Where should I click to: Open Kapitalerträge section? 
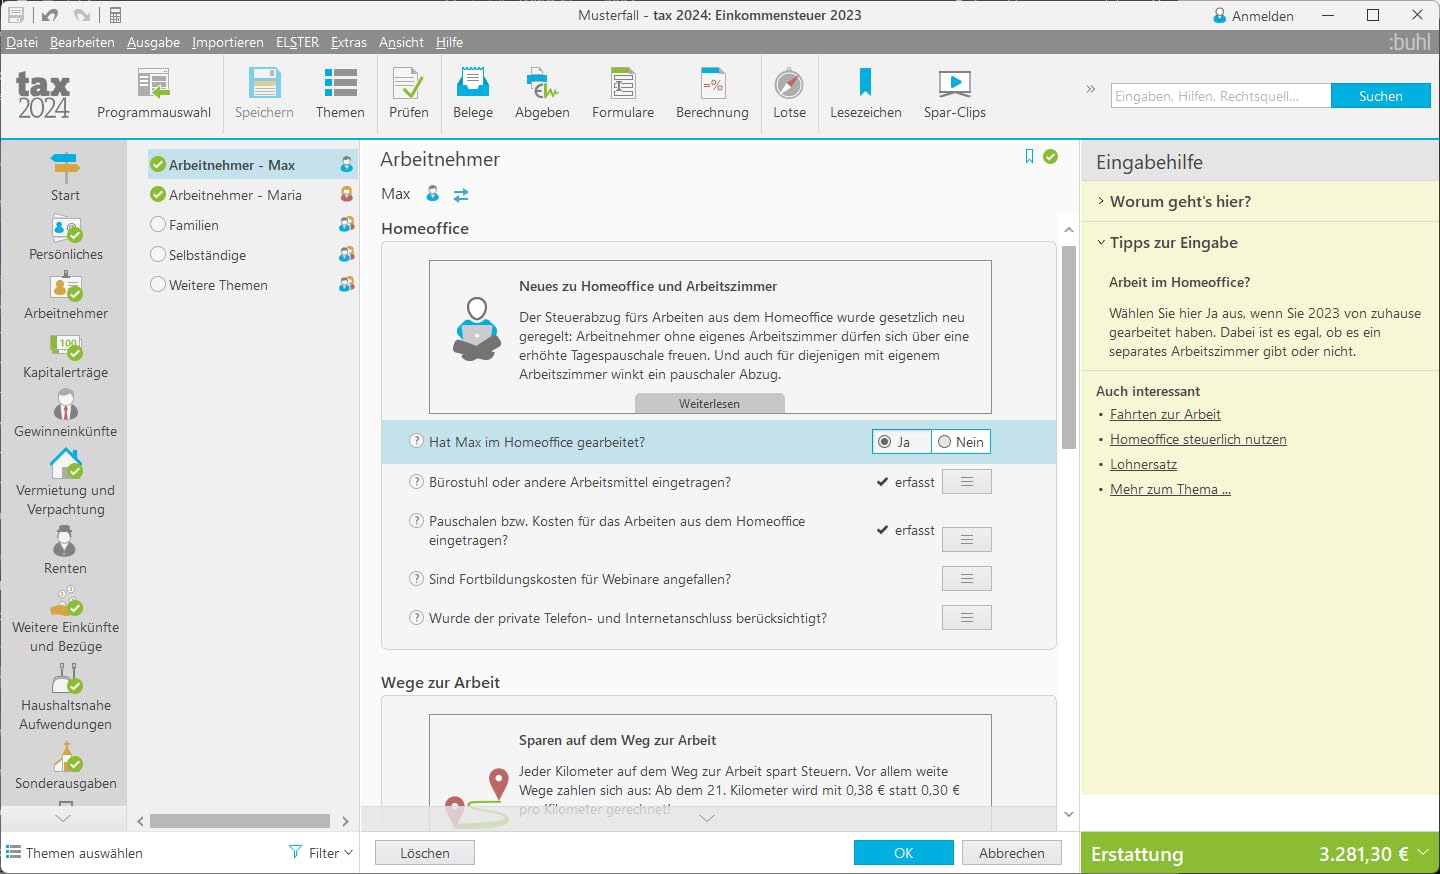66,356
